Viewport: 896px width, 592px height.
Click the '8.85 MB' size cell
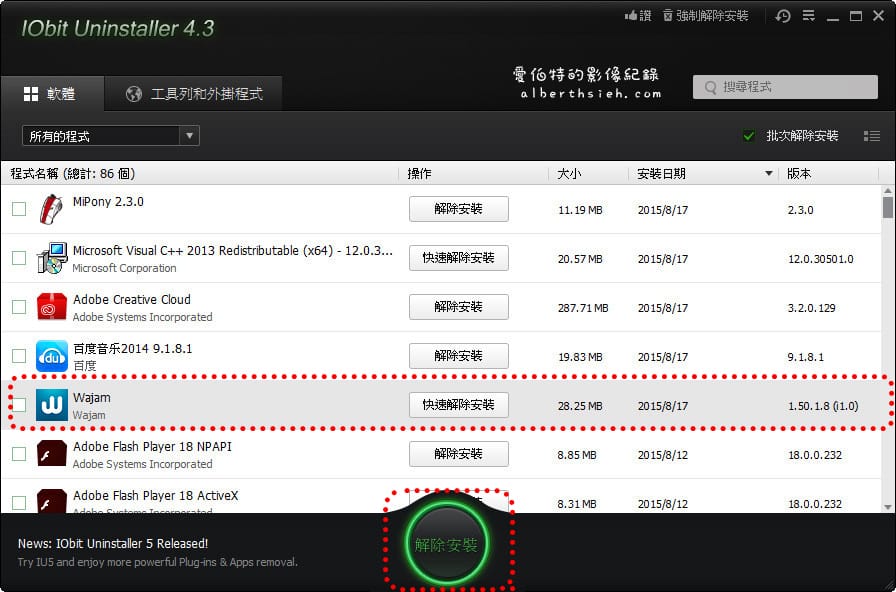click(577, 455)
